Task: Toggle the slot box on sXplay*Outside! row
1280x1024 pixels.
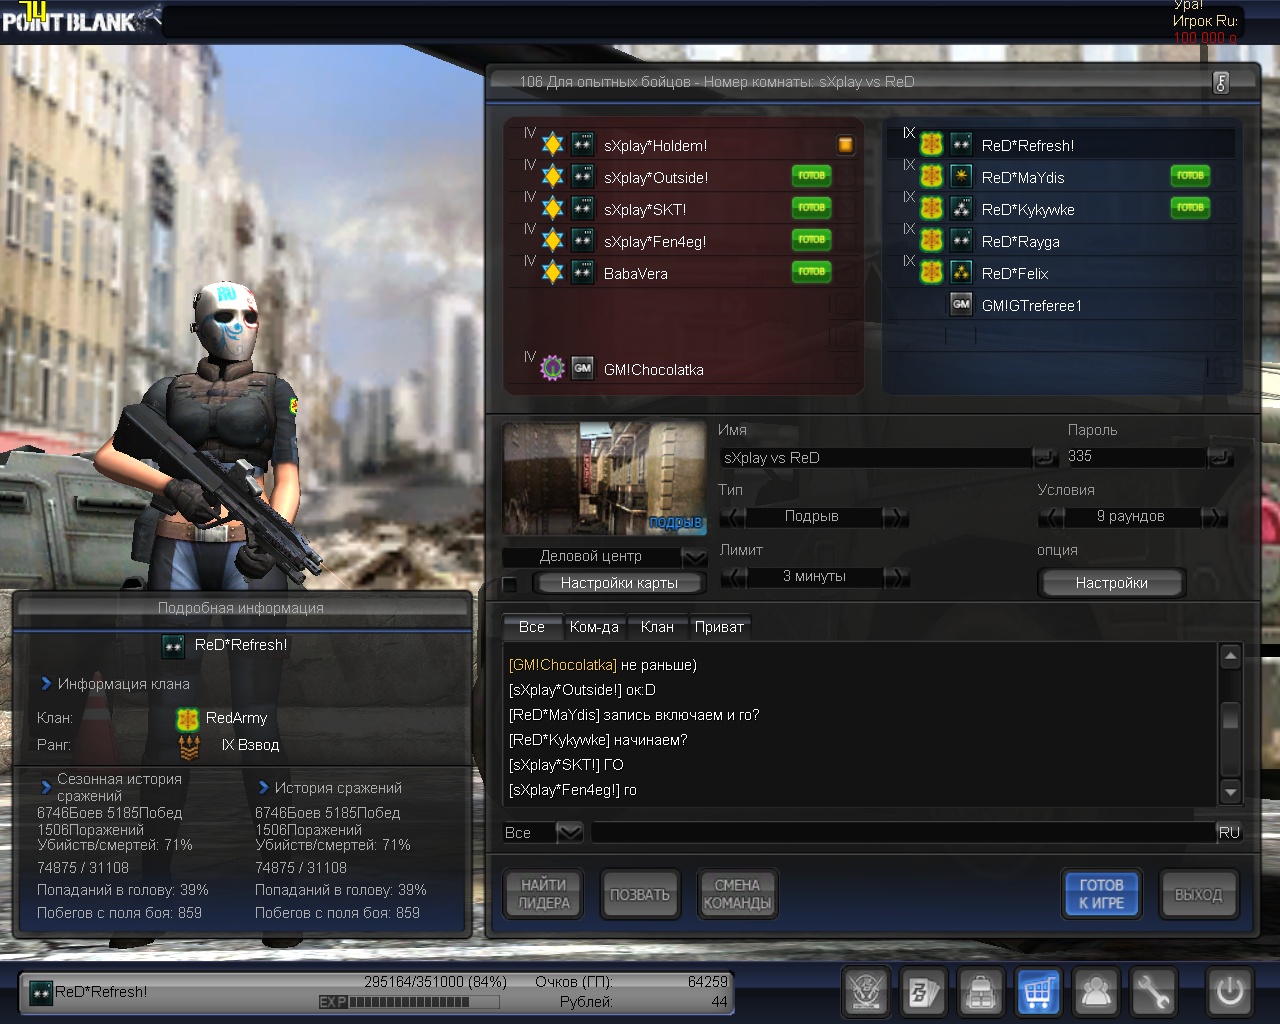Action: [846, 177]
